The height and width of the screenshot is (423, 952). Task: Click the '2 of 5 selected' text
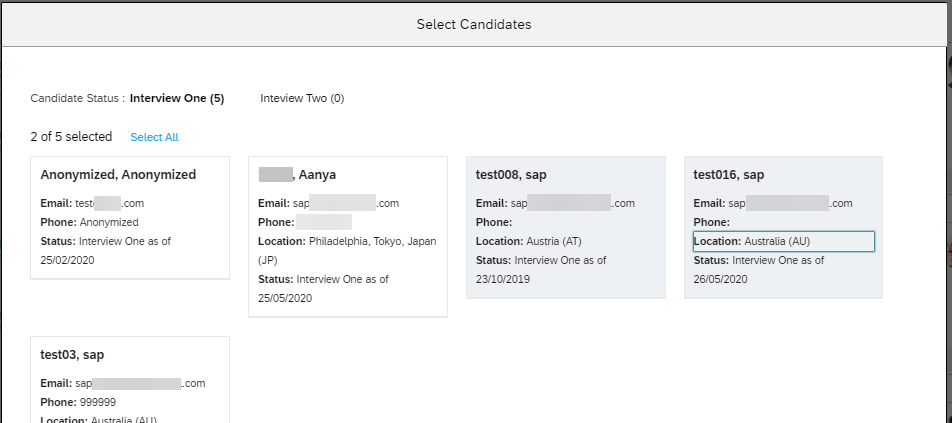tap(71, 137)
